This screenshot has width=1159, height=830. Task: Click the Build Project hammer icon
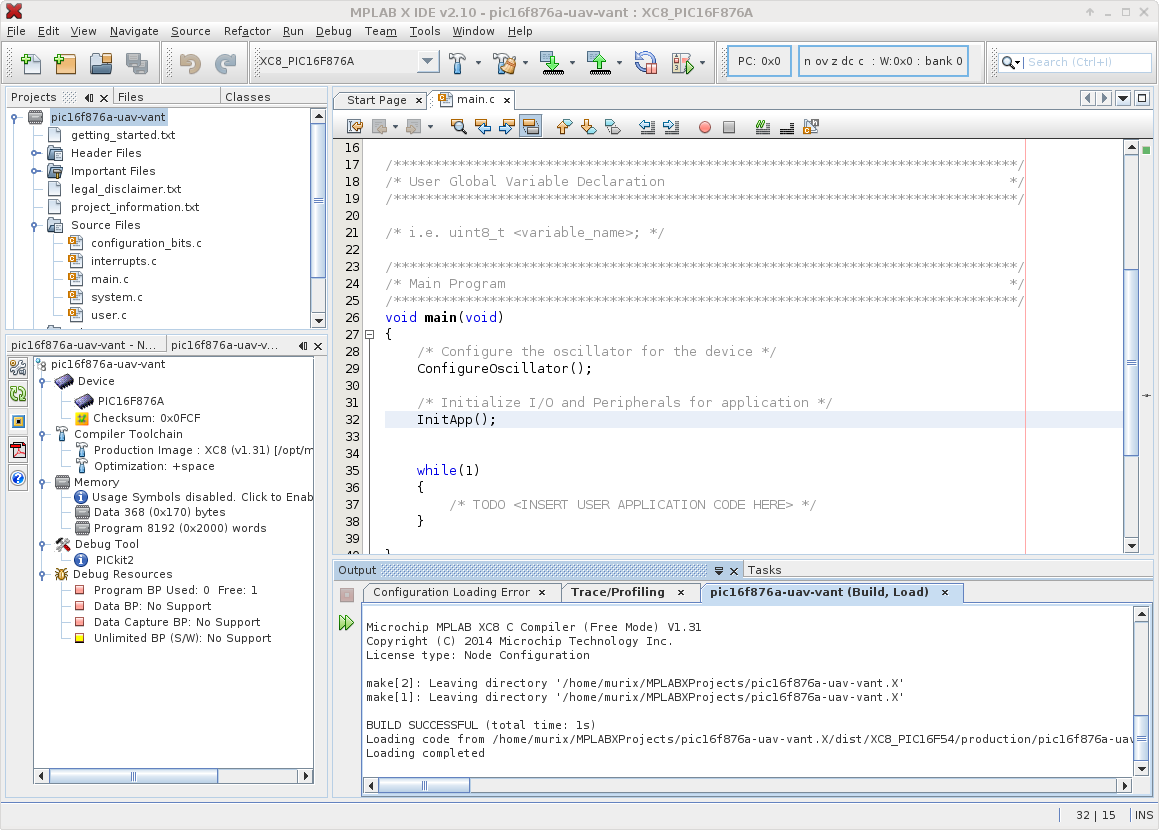[x=458, y=63]
